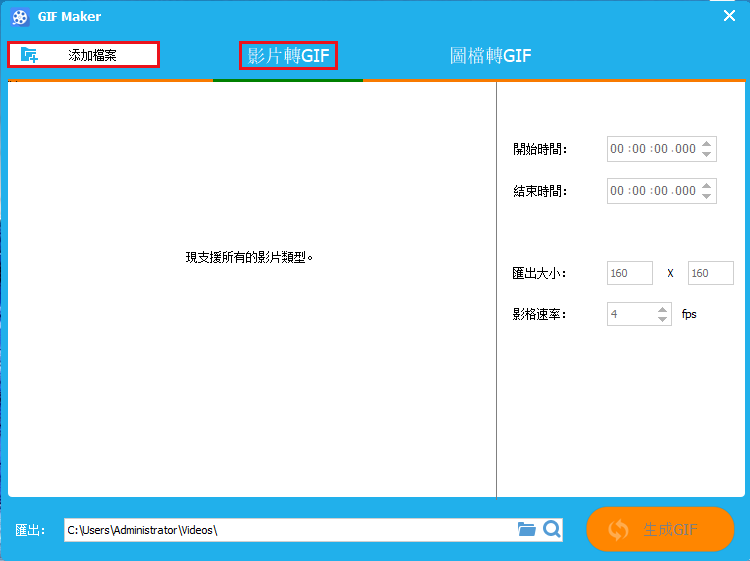This screenshot has height=561, width=750.
Task: Increase the 結束時間 value with up arrow
Action: pyautogui.click(x=706, y=186)
